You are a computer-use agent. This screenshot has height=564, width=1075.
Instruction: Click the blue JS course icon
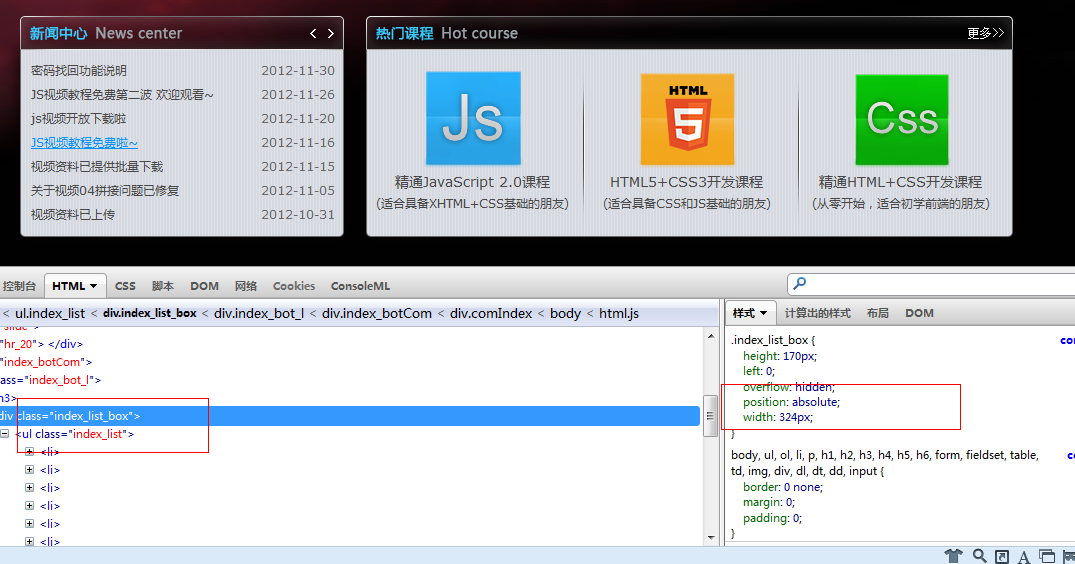click(473, 119)
